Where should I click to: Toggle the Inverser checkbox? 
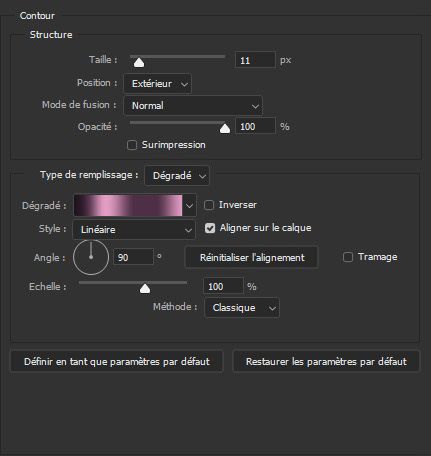click(x=209, y=205)
